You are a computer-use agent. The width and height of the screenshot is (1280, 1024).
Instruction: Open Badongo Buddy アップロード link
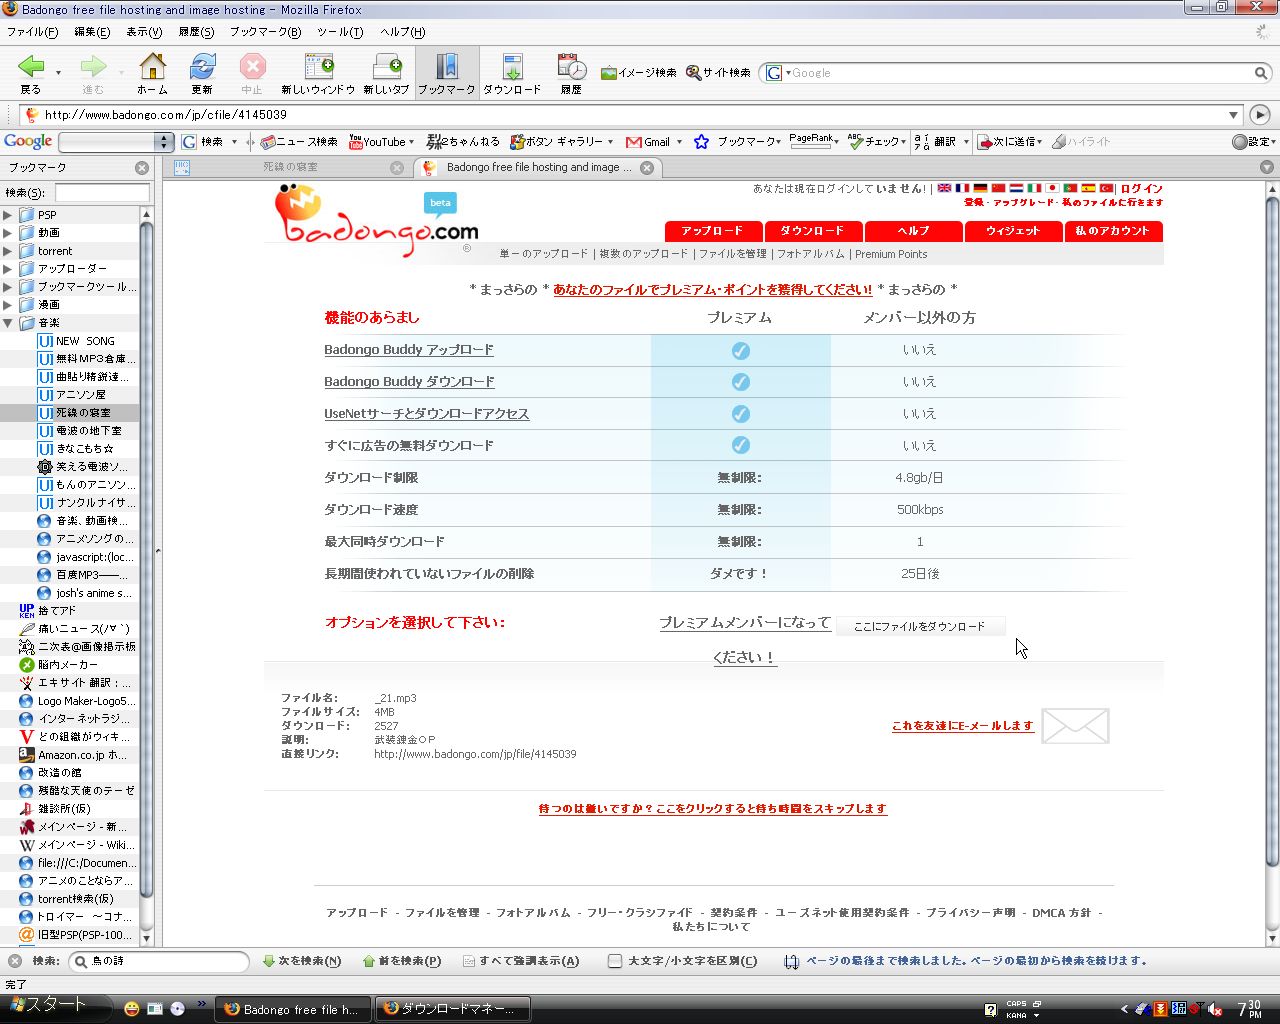coord(409,350)
